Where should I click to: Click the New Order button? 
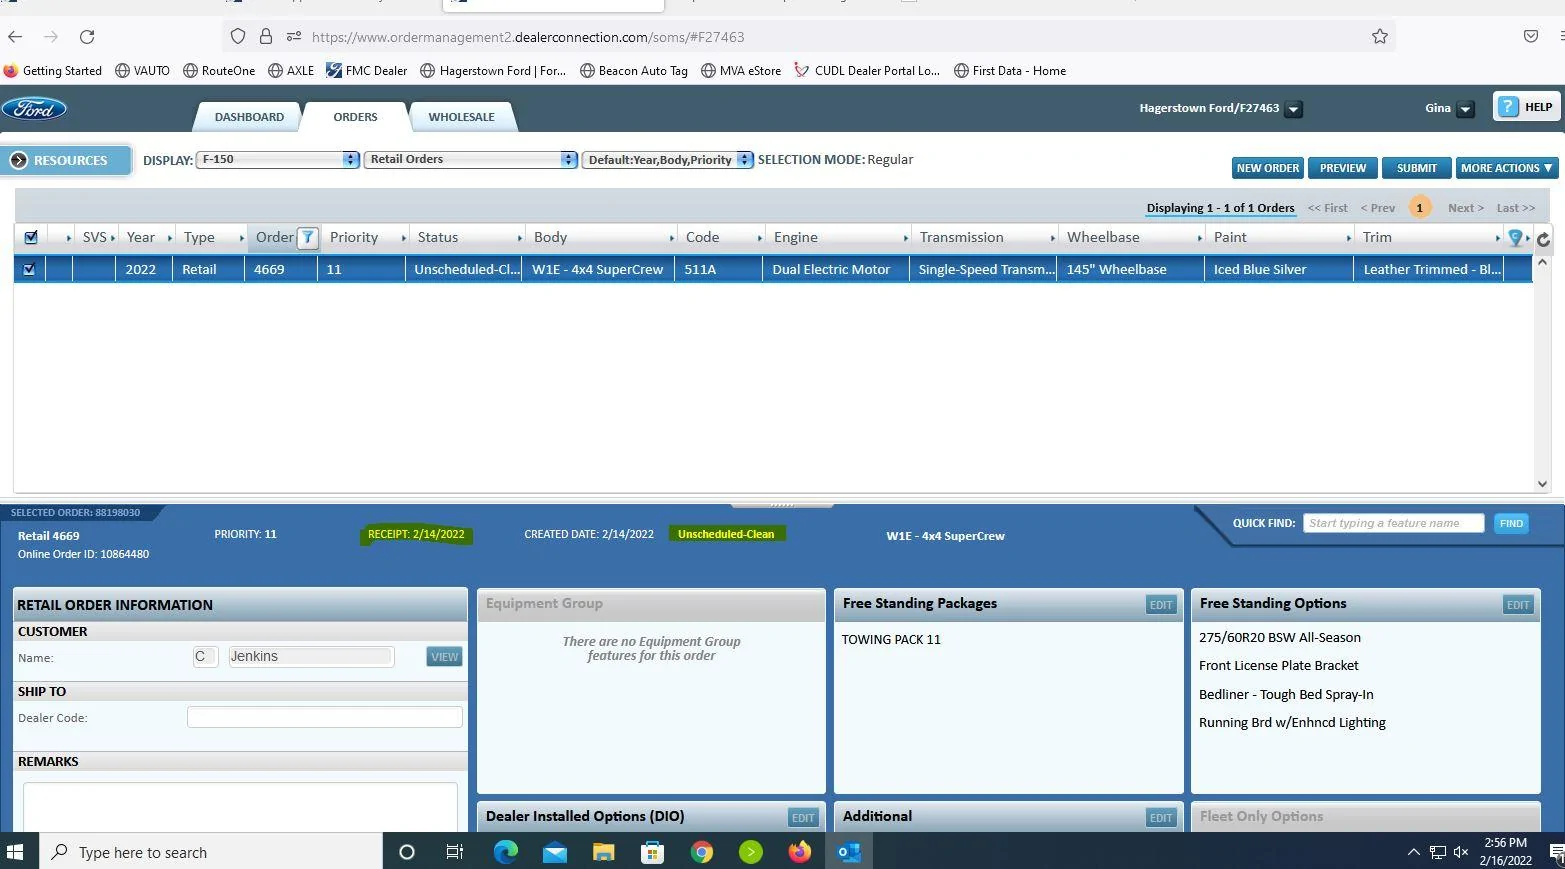pyautogui.click(x=1267, y=168)
